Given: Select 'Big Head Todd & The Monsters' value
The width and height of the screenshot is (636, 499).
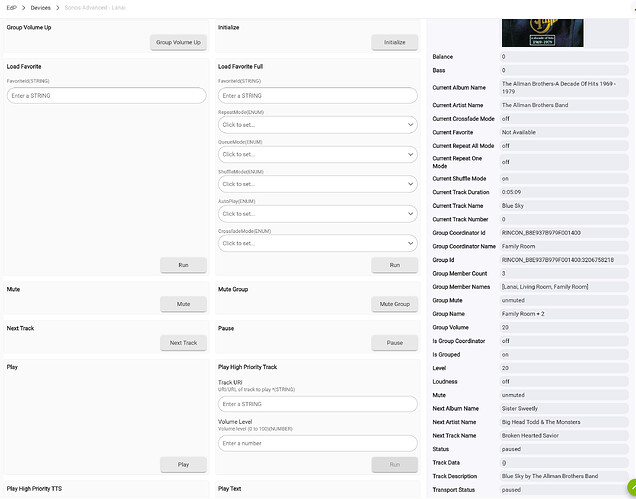Looking at the screenshot, I should [x=564, y=422].
